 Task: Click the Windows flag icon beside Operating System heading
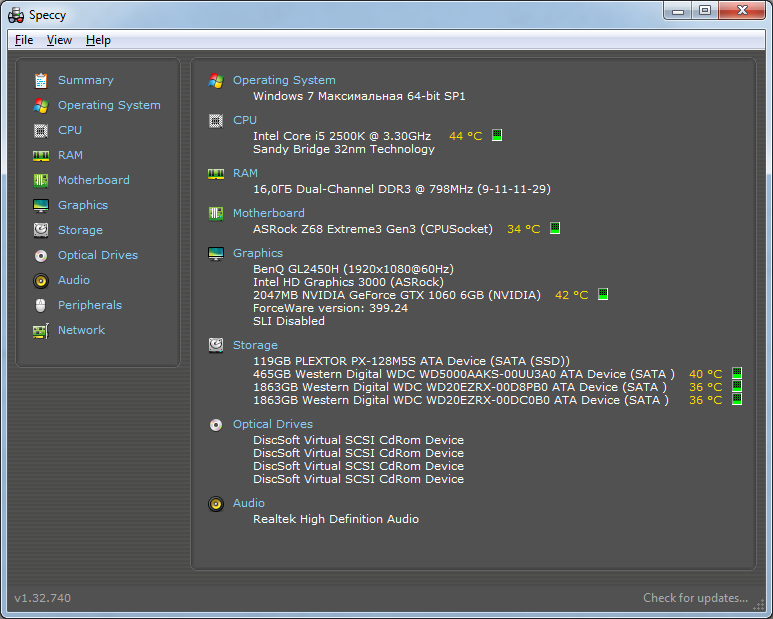(x=216, y=80)
